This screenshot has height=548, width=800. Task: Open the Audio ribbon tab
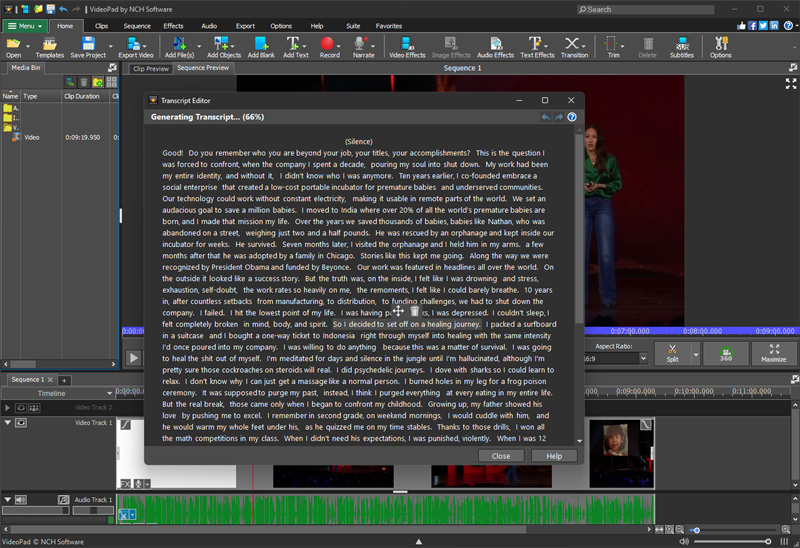point(209,26)
